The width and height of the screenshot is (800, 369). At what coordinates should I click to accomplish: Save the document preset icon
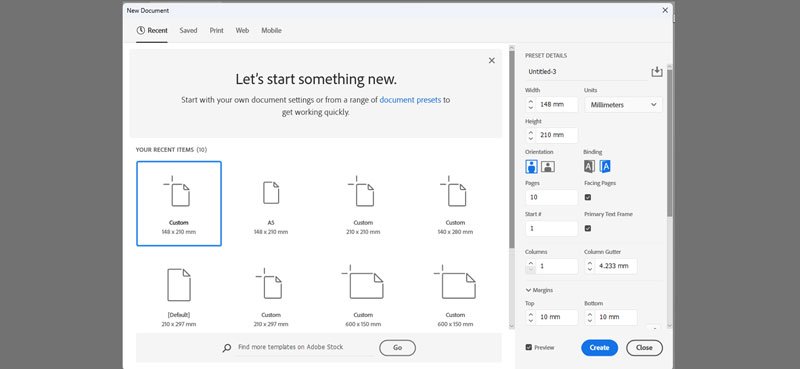click(x=657, y=72)
